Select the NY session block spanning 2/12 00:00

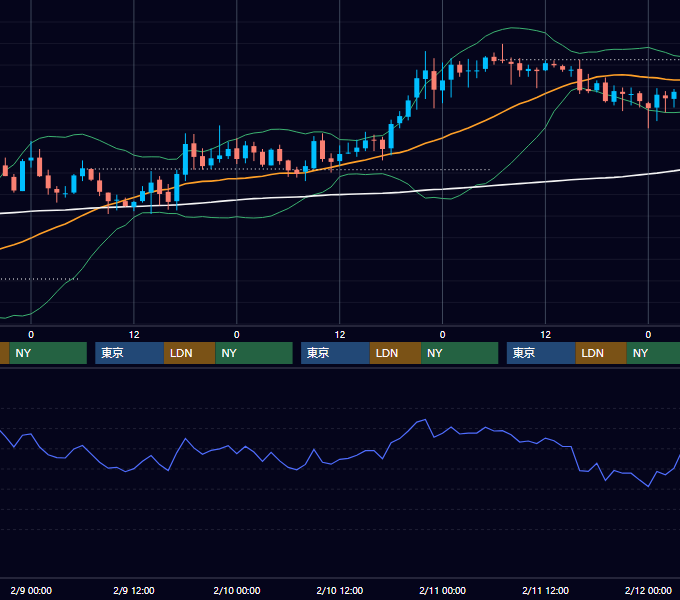point(653,353)
